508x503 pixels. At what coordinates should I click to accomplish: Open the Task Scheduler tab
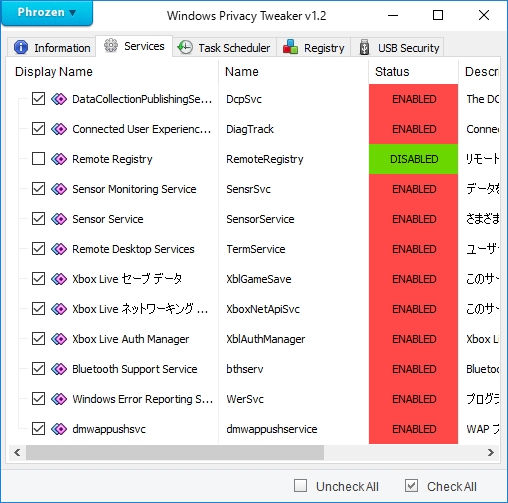[x=224, y=48]
